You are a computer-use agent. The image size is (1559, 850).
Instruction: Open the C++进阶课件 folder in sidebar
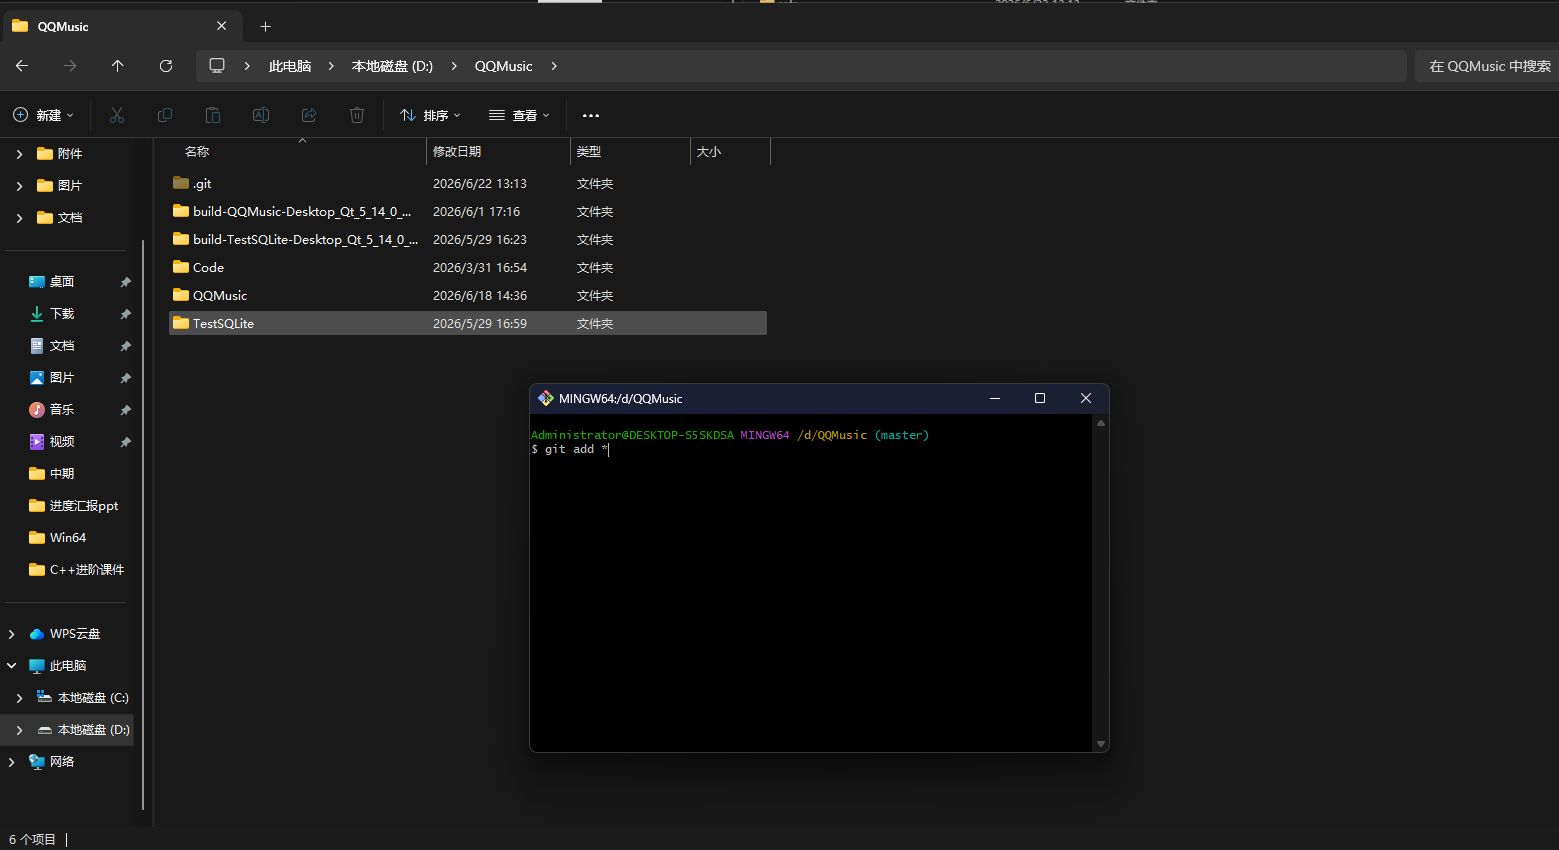87,570
